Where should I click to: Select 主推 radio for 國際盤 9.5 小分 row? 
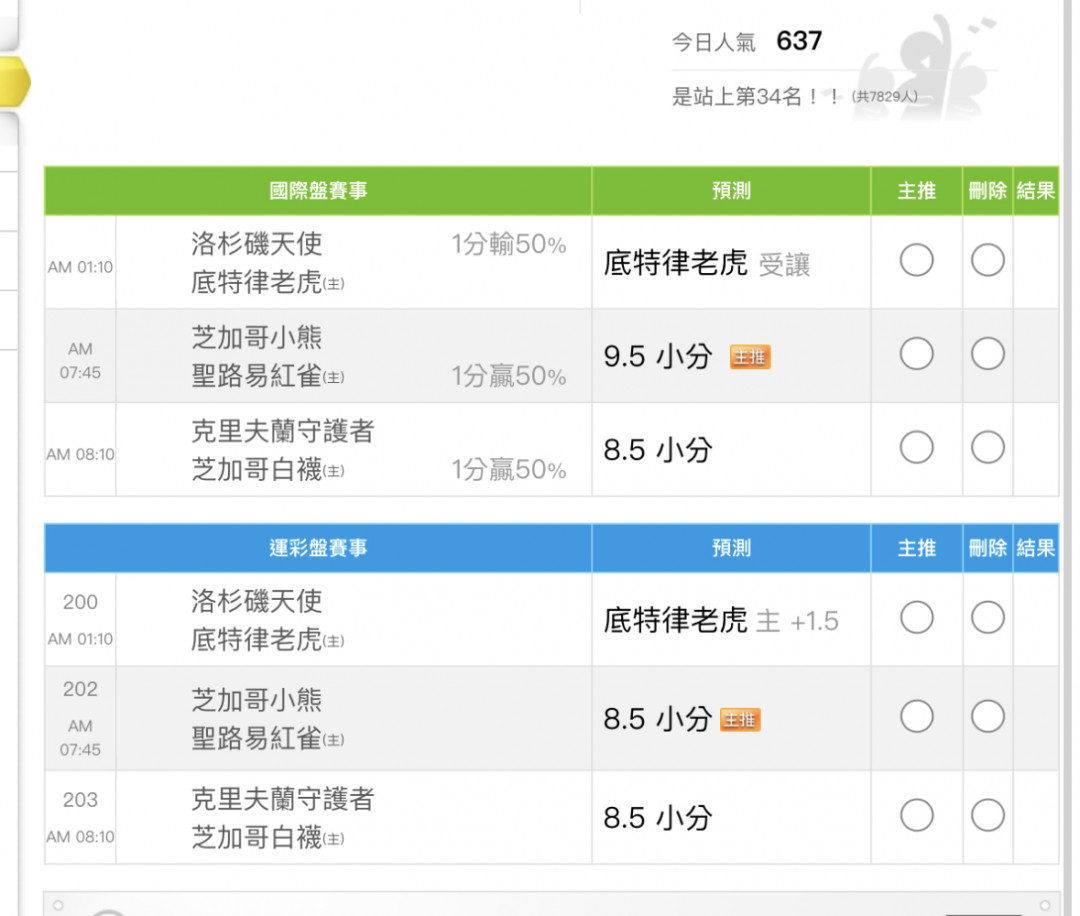point(916,354)
